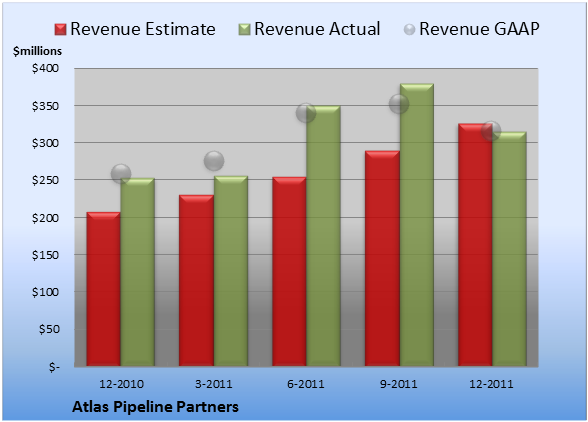Click the '$150' y-axis label
Screen dimensions: 588x422
(x=45, y=255)
